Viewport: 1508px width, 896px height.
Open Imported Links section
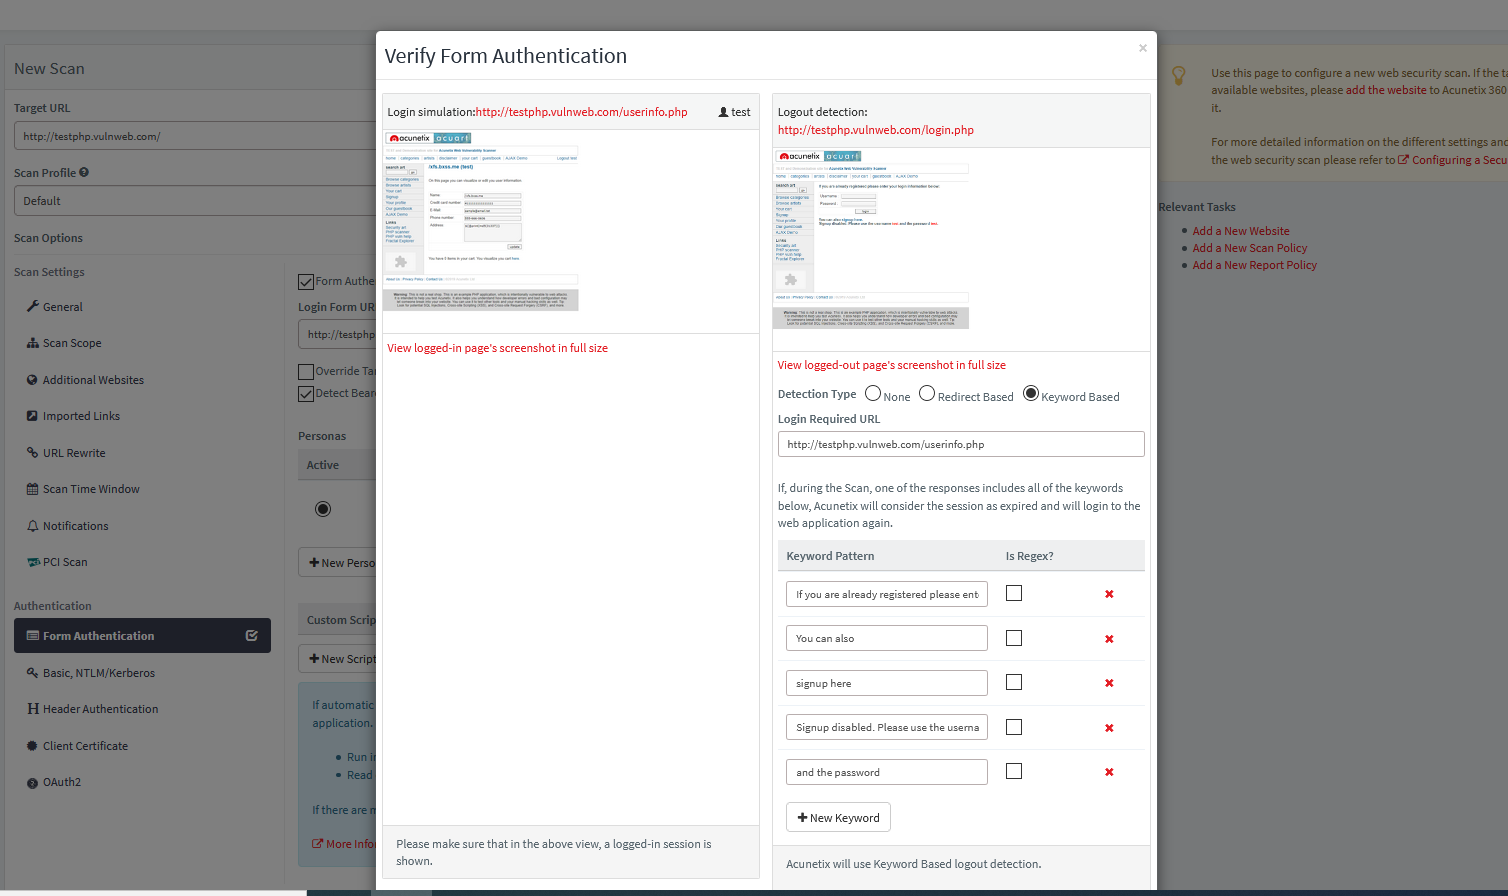tap(73, 416)
